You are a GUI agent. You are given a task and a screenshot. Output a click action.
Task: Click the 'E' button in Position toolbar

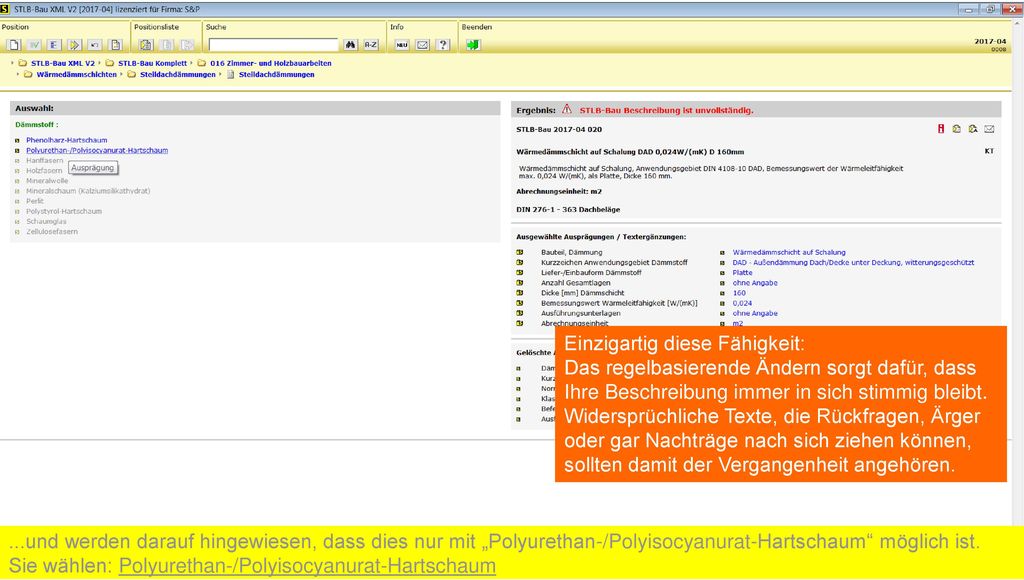(54, 45)
